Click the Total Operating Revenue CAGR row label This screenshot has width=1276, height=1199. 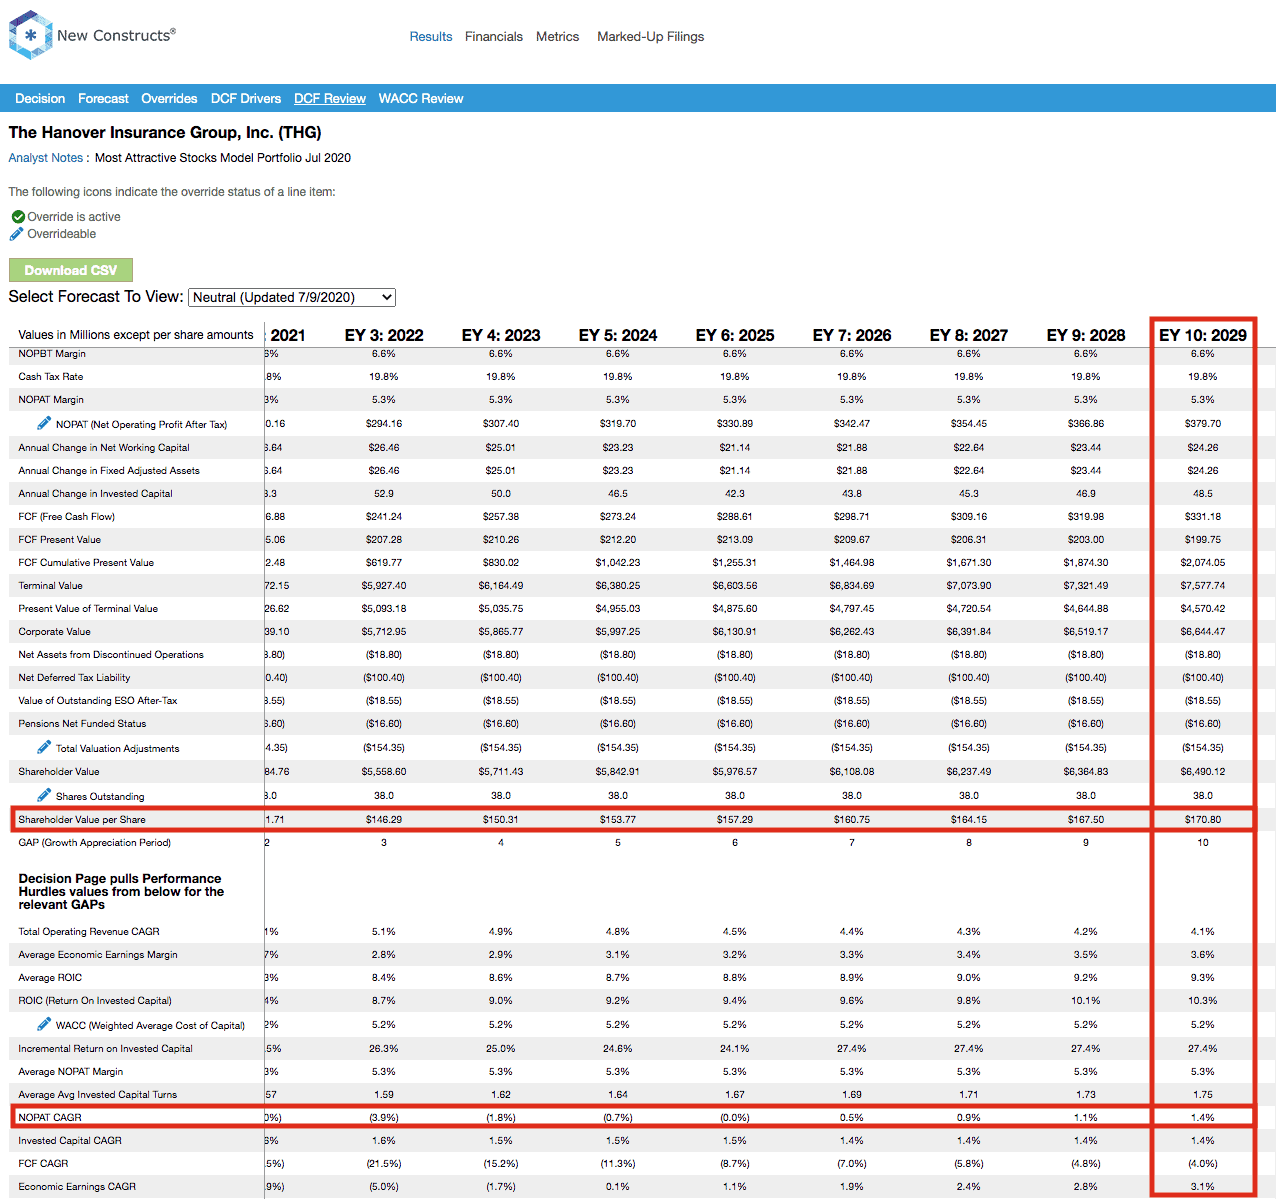click(89, 931)
